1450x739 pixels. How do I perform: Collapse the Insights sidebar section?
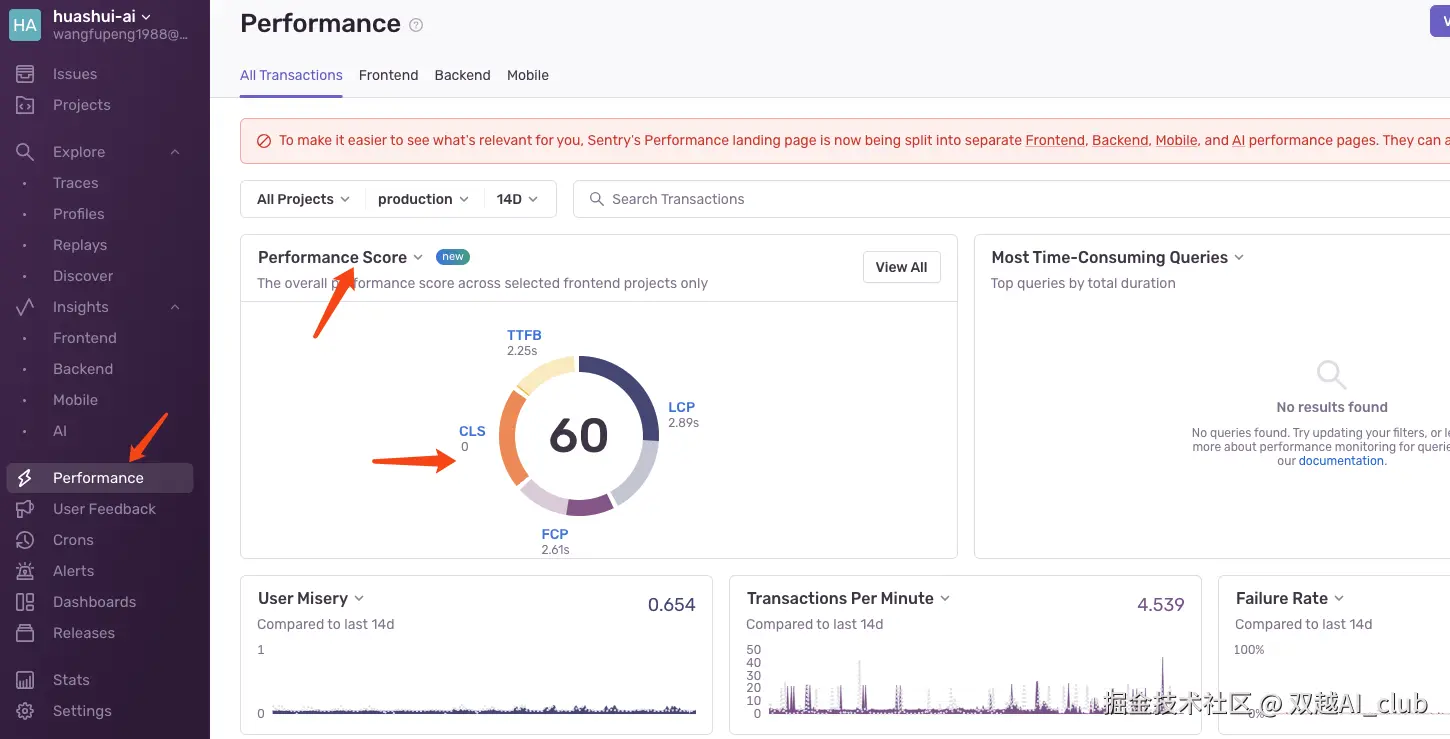(175, 307)
